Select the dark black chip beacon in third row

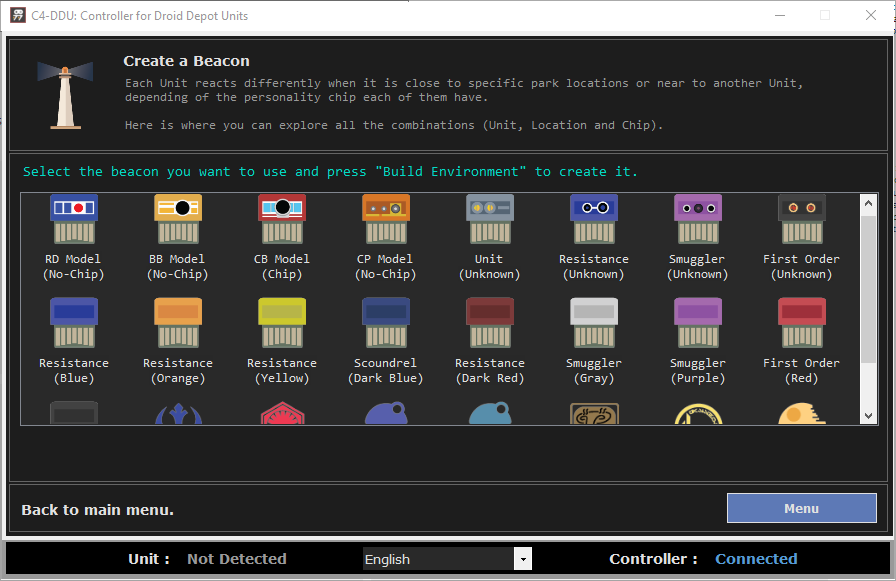pyautogui.click(x=74, y=413)
